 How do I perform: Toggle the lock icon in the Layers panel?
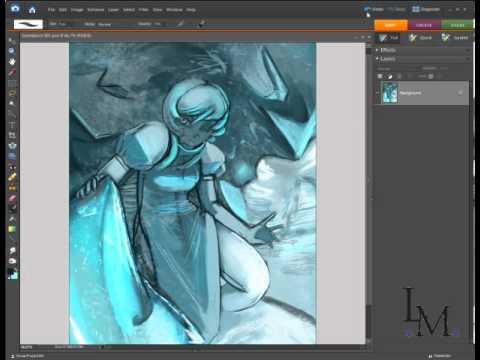pos(431,76)
